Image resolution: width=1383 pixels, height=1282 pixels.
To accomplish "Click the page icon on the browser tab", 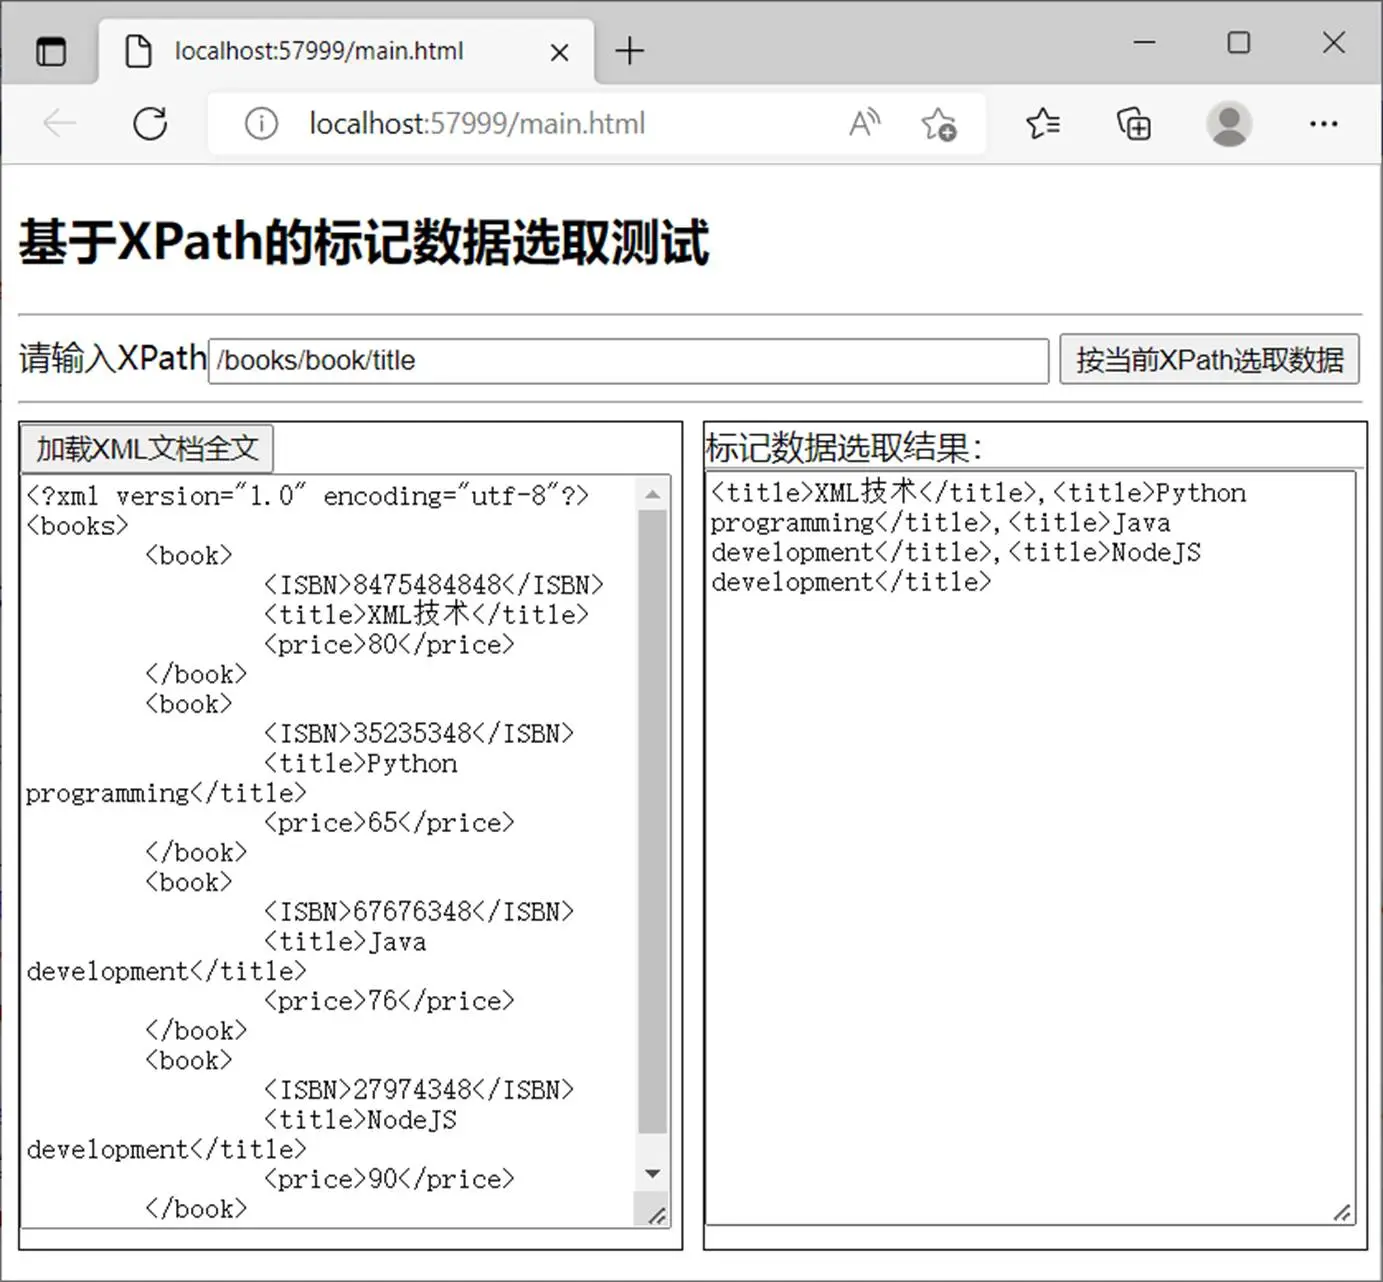I will [138, 51].
